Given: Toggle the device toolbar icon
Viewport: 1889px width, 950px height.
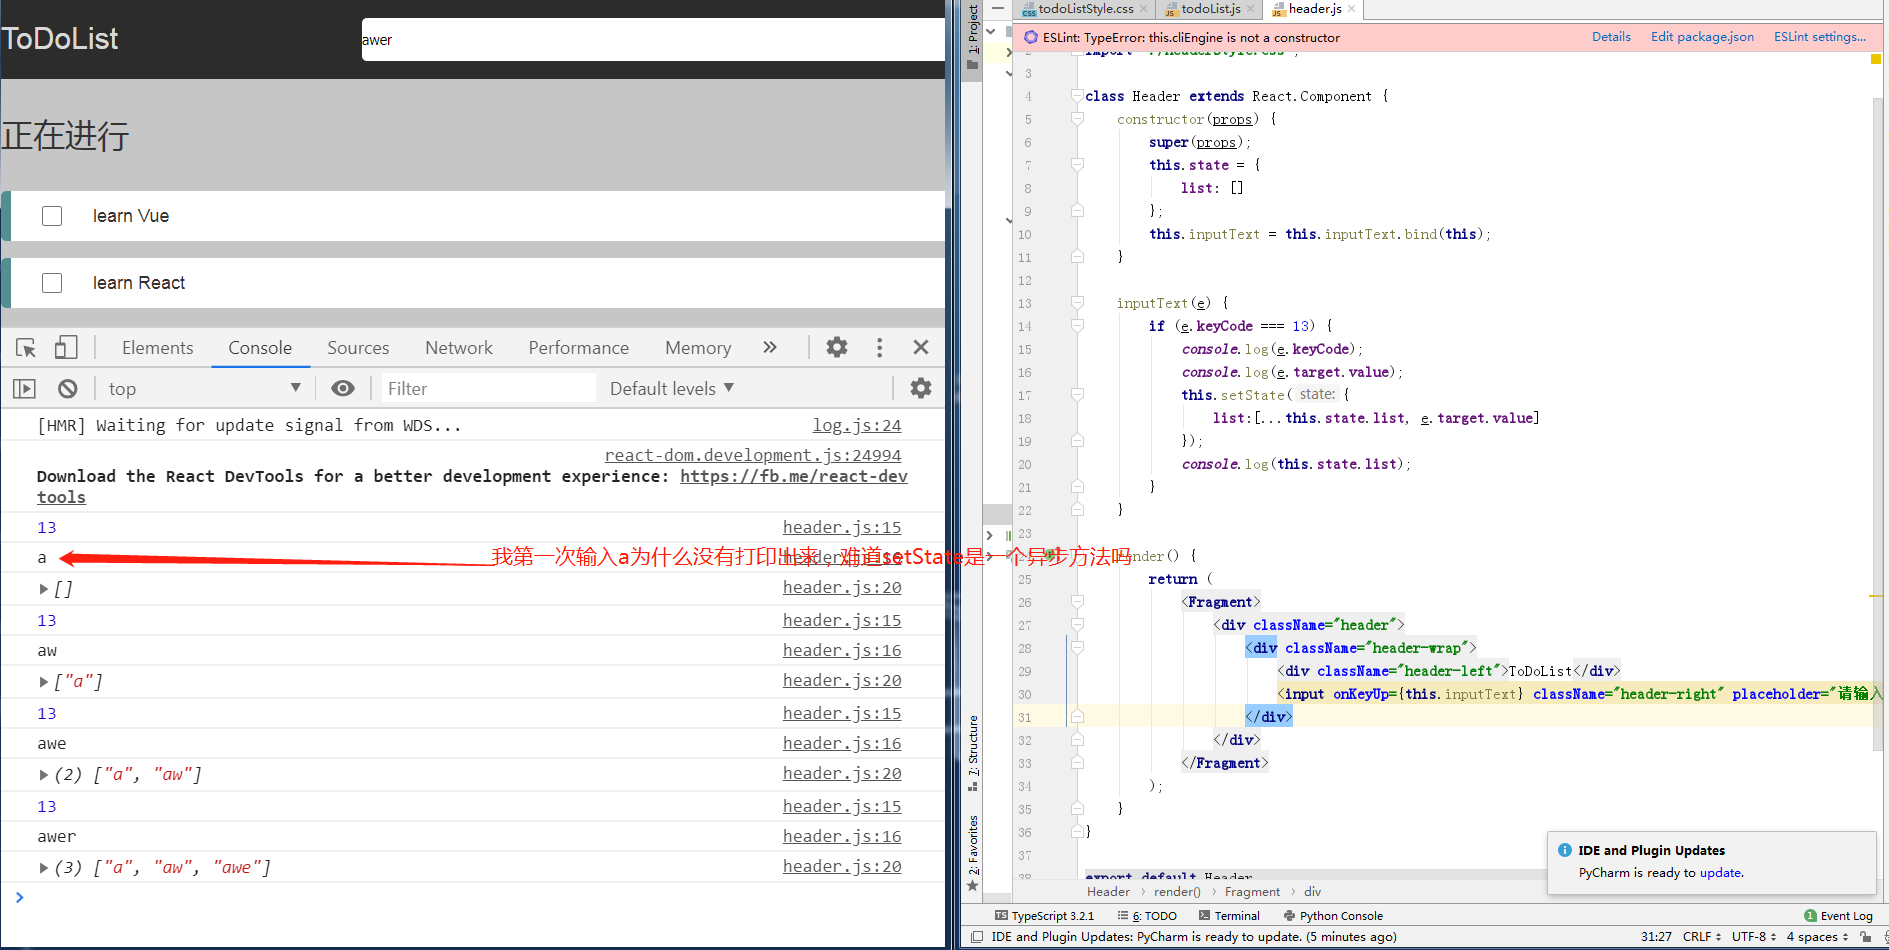Looking at the screenshot, I should coord(66,348).
